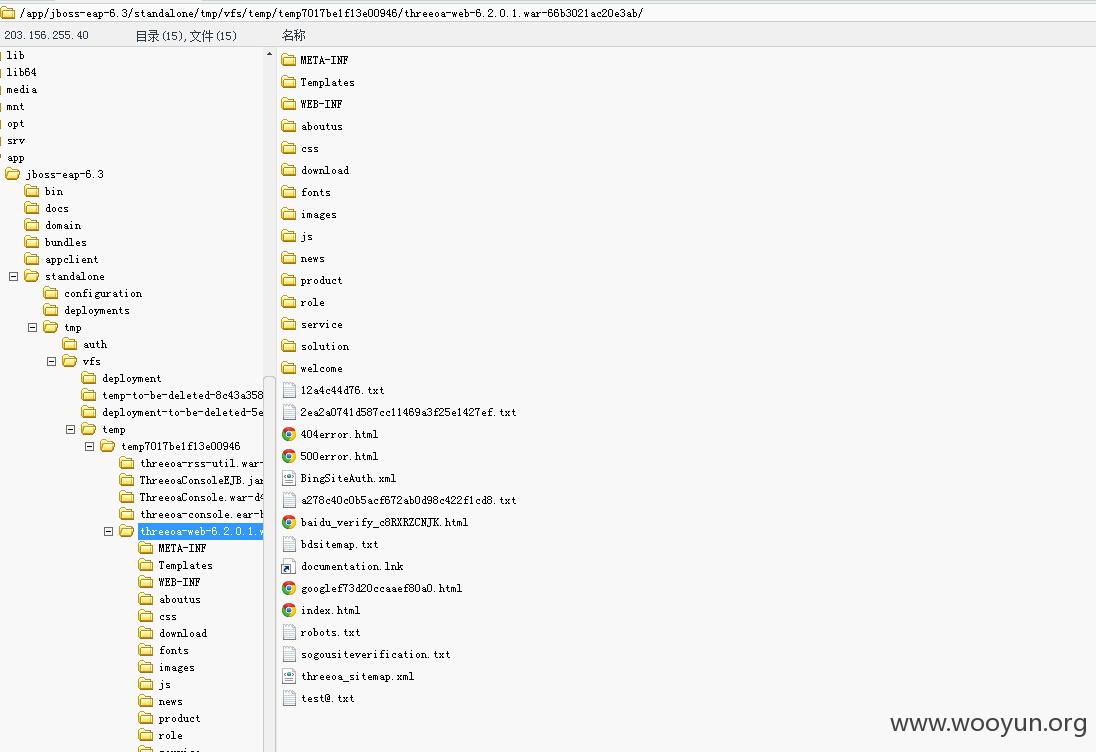
Task: Click the 名称 column header
Action: (x=294, y=35)
